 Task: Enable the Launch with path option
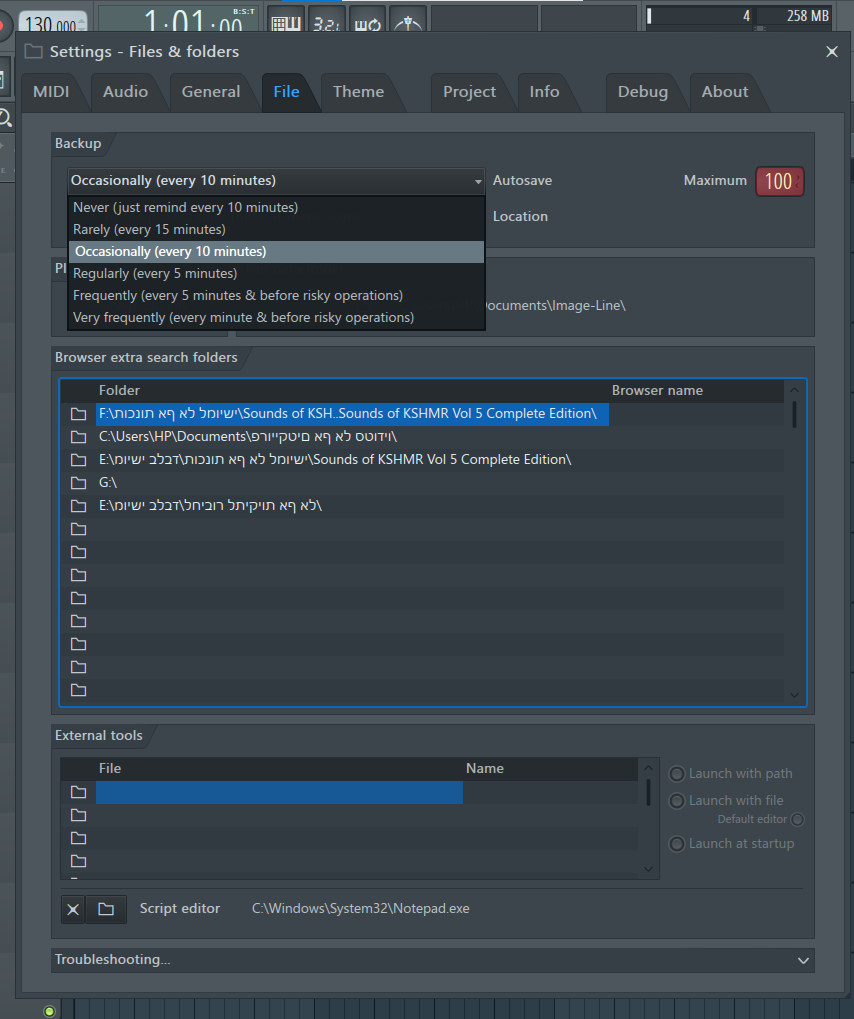[x=677, y=774]
